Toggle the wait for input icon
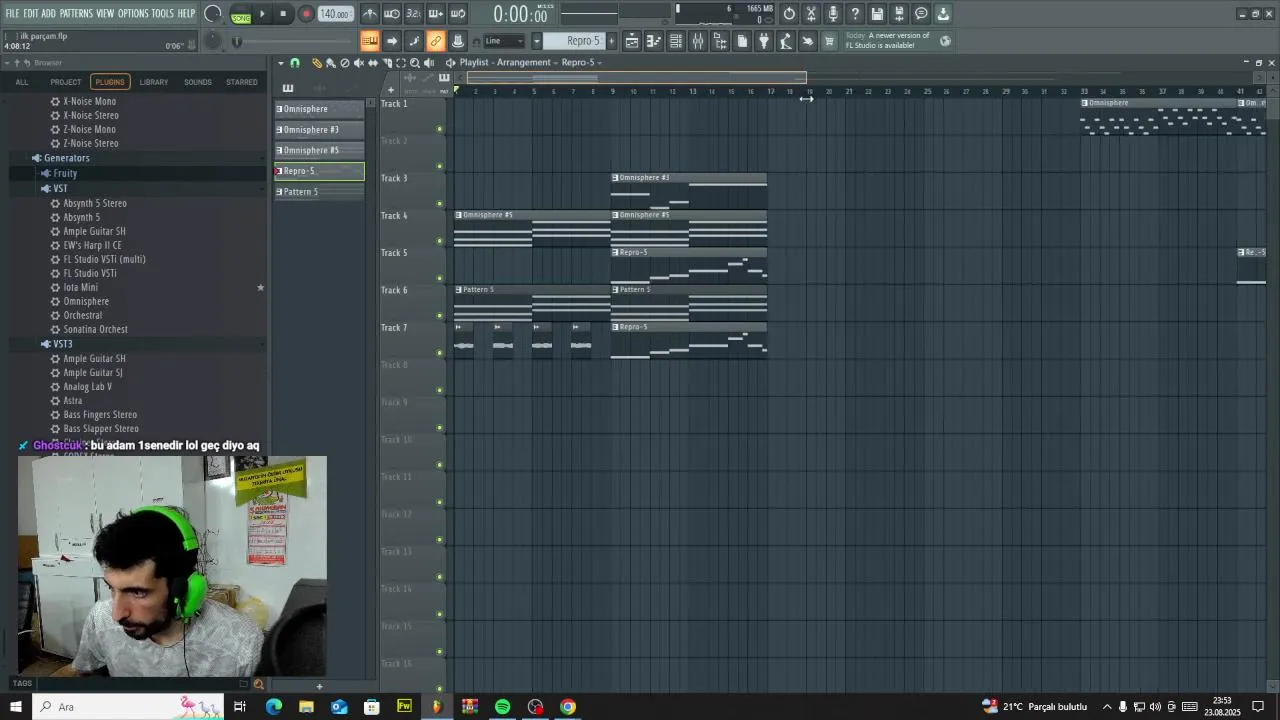Viewport: 1280px width, 720px height. tap(392, 14)
